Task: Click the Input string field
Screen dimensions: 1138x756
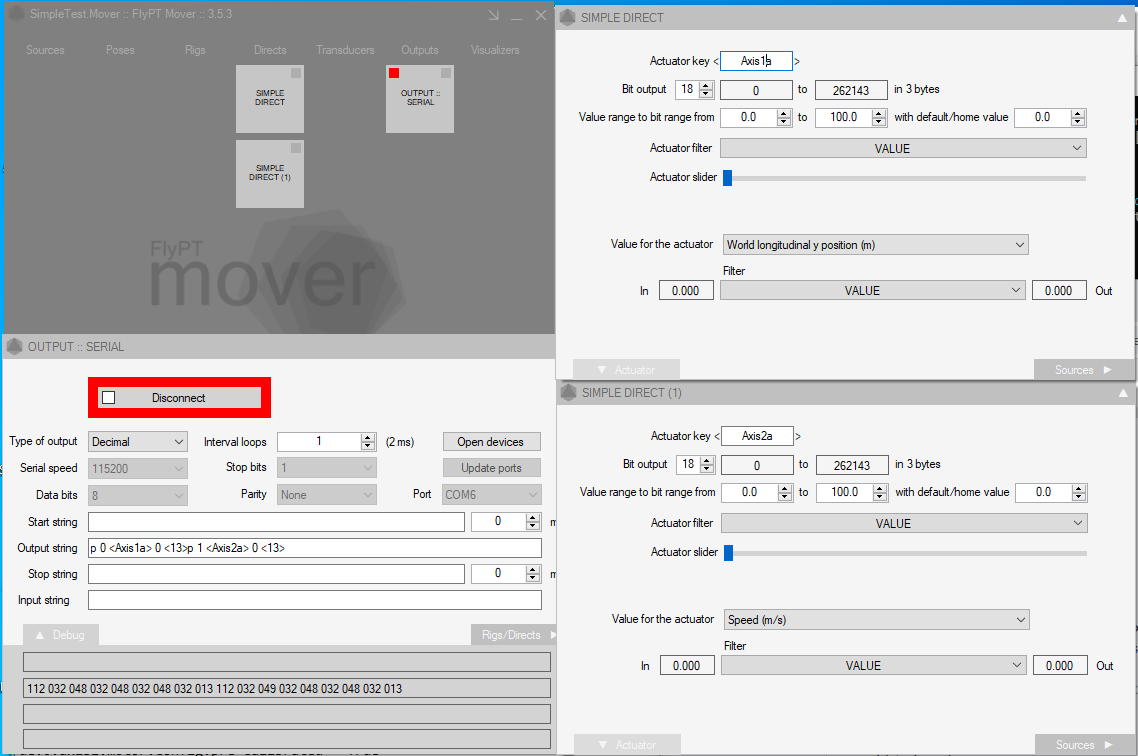Action: click(315, 600)
